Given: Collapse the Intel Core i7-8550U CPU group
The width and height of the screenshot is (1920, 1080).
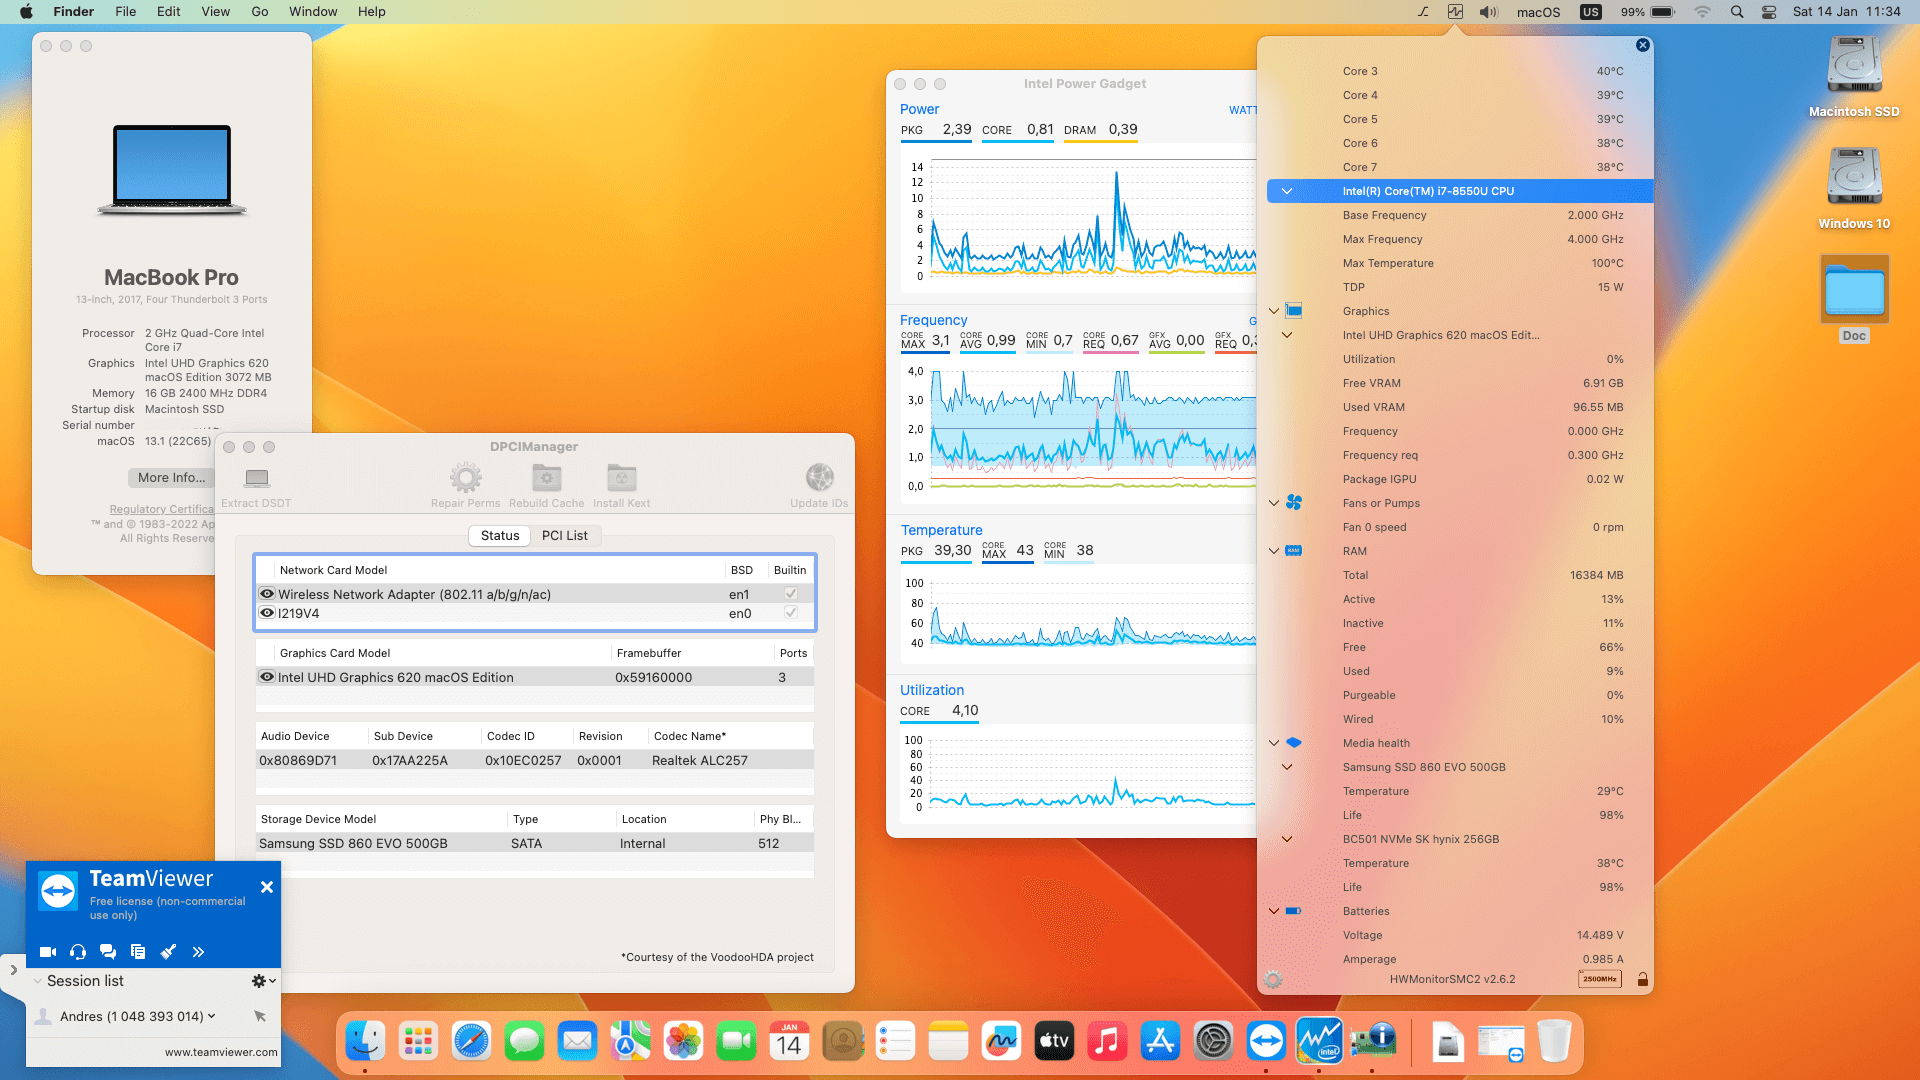Looking at the screenshot, I should pos(1287,191).
